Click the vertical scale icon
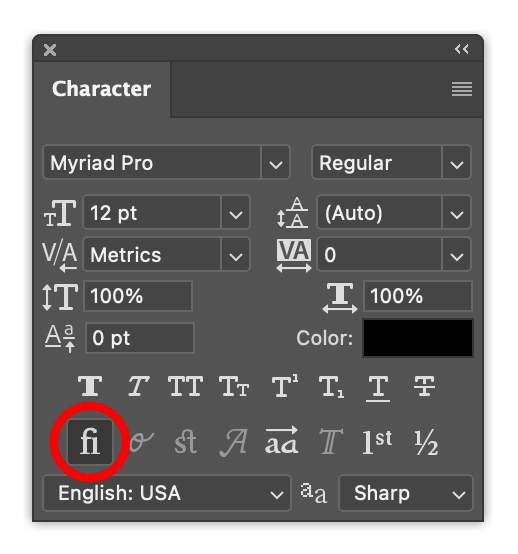The height and width of the screenshot is (554, 518). [60, 297]
